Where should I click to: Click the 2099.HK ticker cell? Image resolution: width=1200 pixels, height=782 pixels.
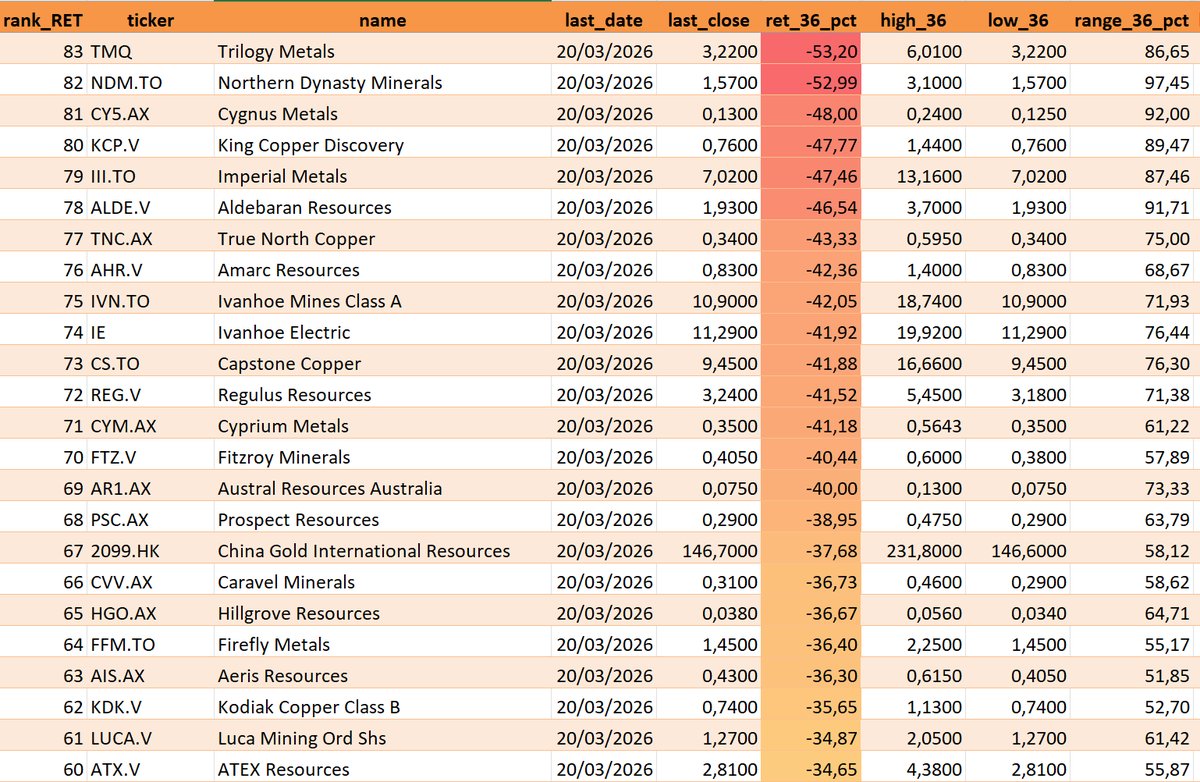pos(149,551)
